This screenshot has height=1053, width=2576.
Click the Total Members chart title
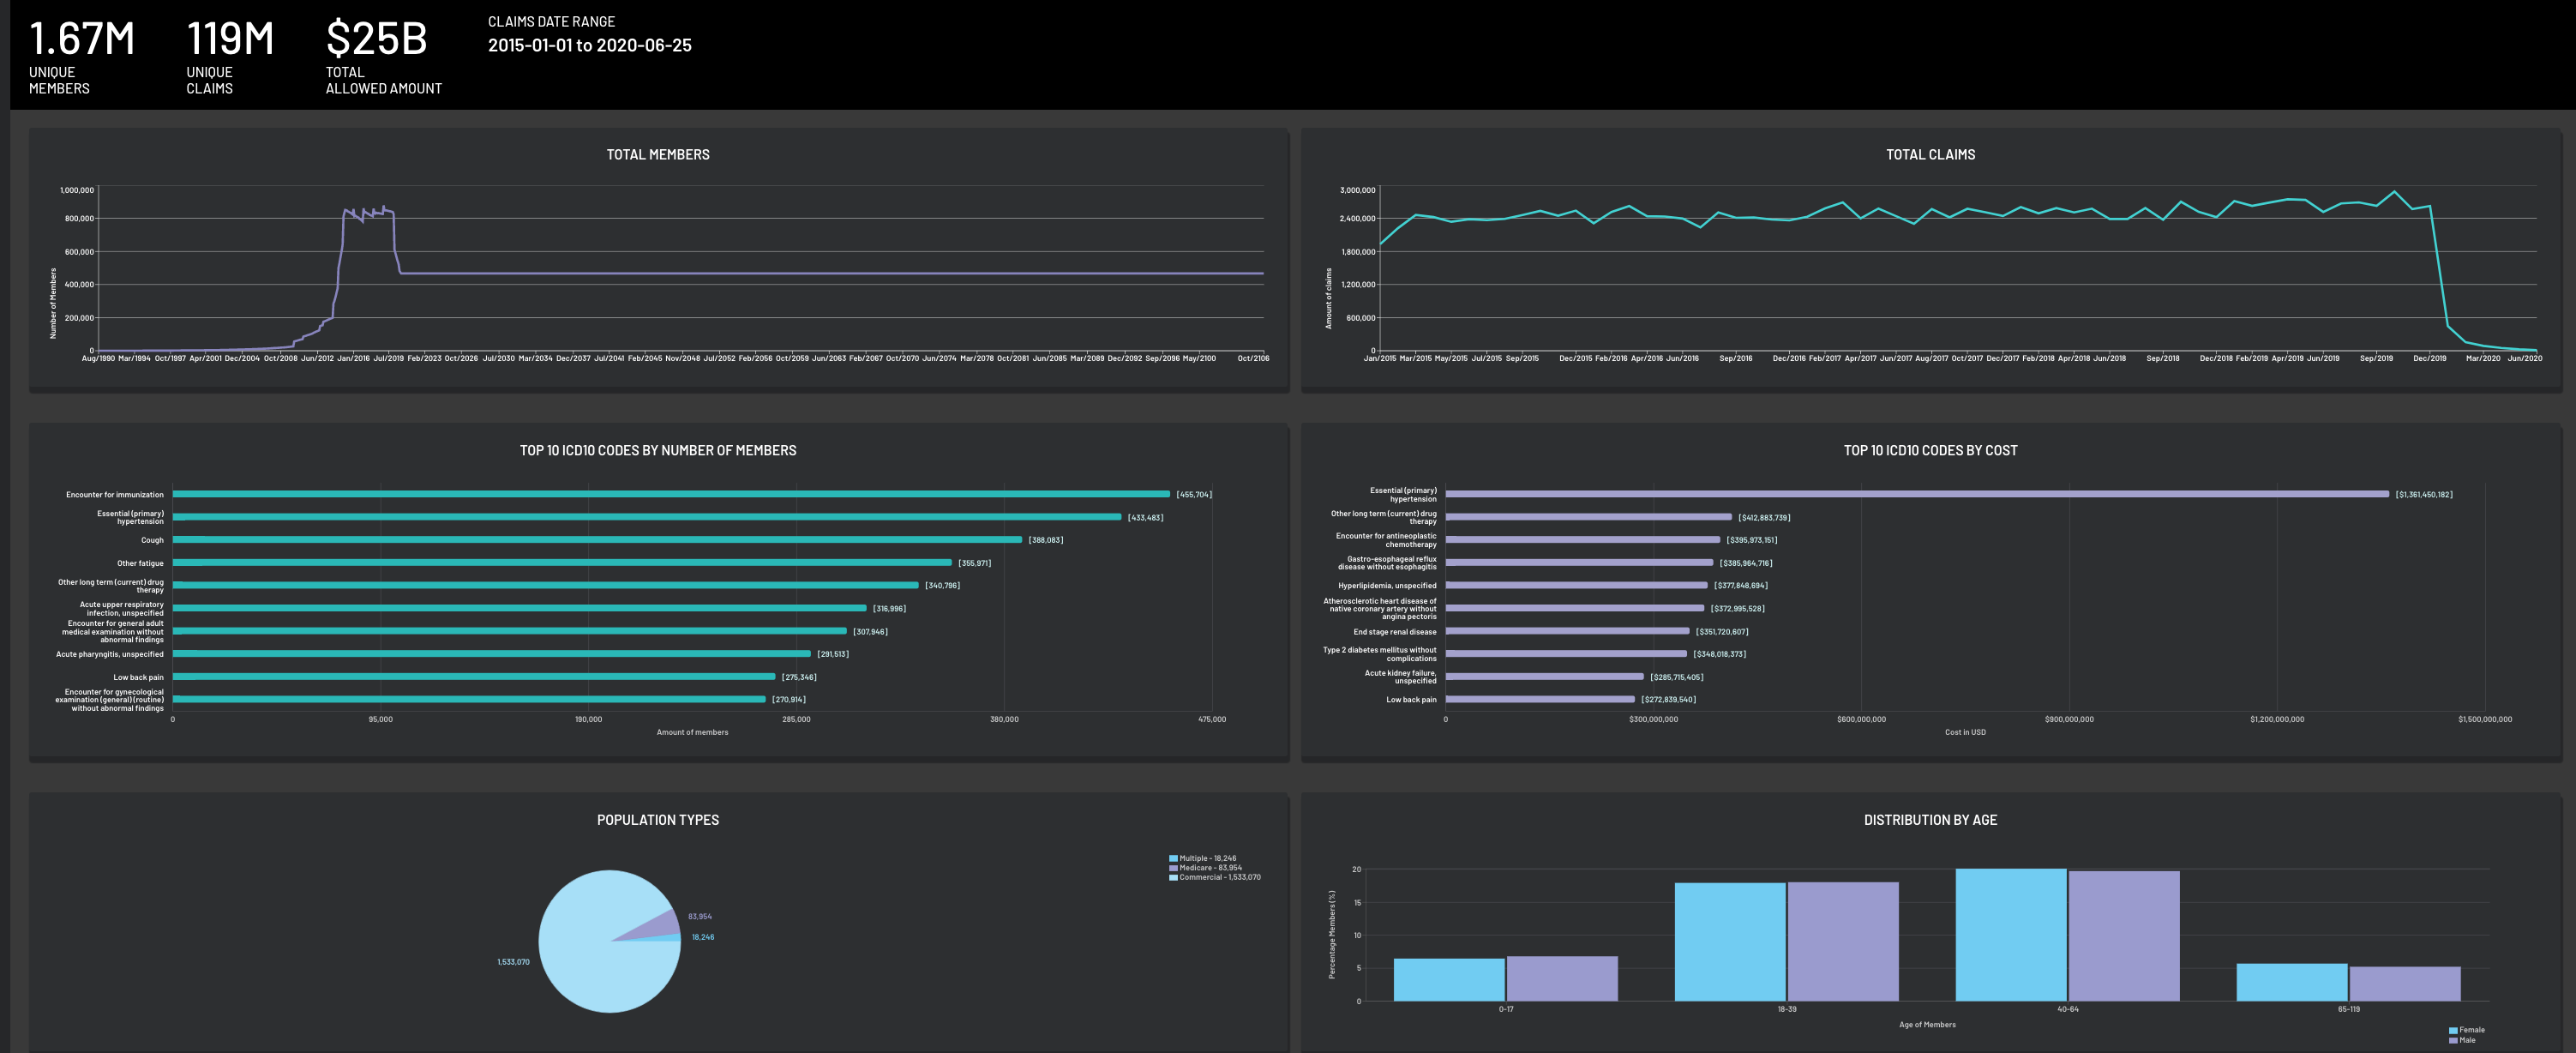pos(658,154)
